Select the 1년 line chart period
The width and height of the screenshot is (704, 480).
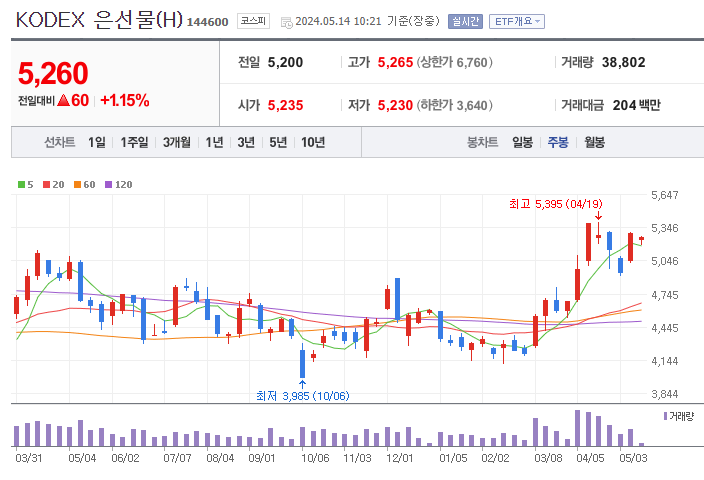coord(214,142)
